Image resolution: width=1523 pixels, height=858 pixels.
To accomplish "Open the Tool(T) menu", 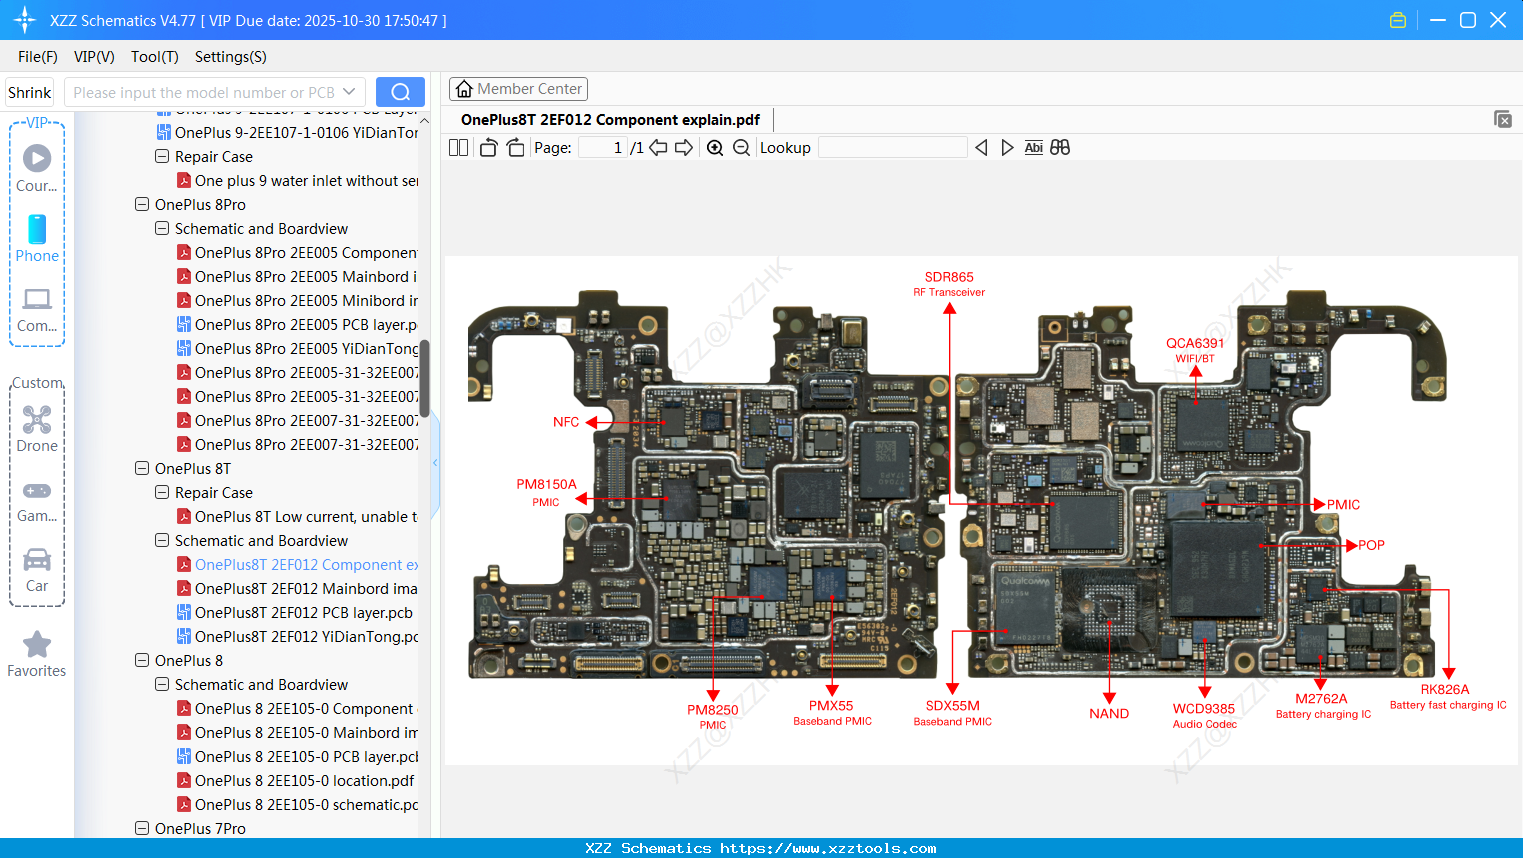I will [154, 57].
